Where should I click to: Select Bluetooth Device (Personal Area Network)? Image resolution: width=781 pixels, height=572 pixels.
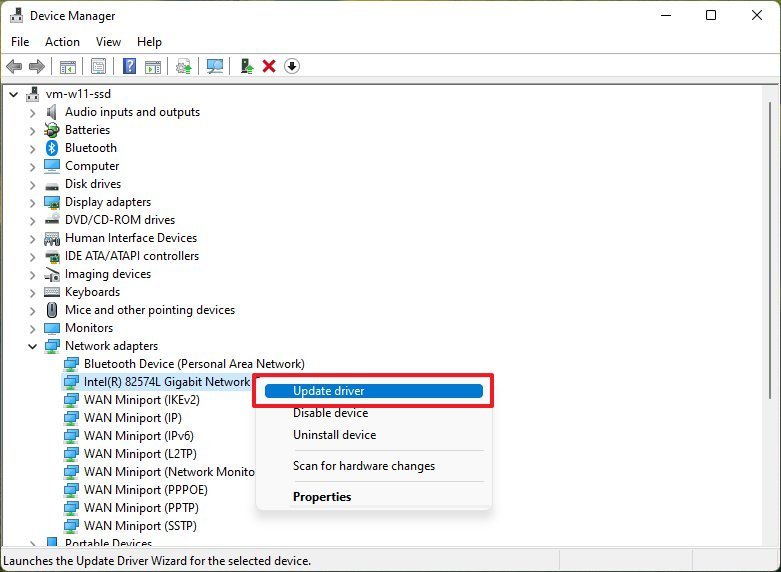[194, 364]
